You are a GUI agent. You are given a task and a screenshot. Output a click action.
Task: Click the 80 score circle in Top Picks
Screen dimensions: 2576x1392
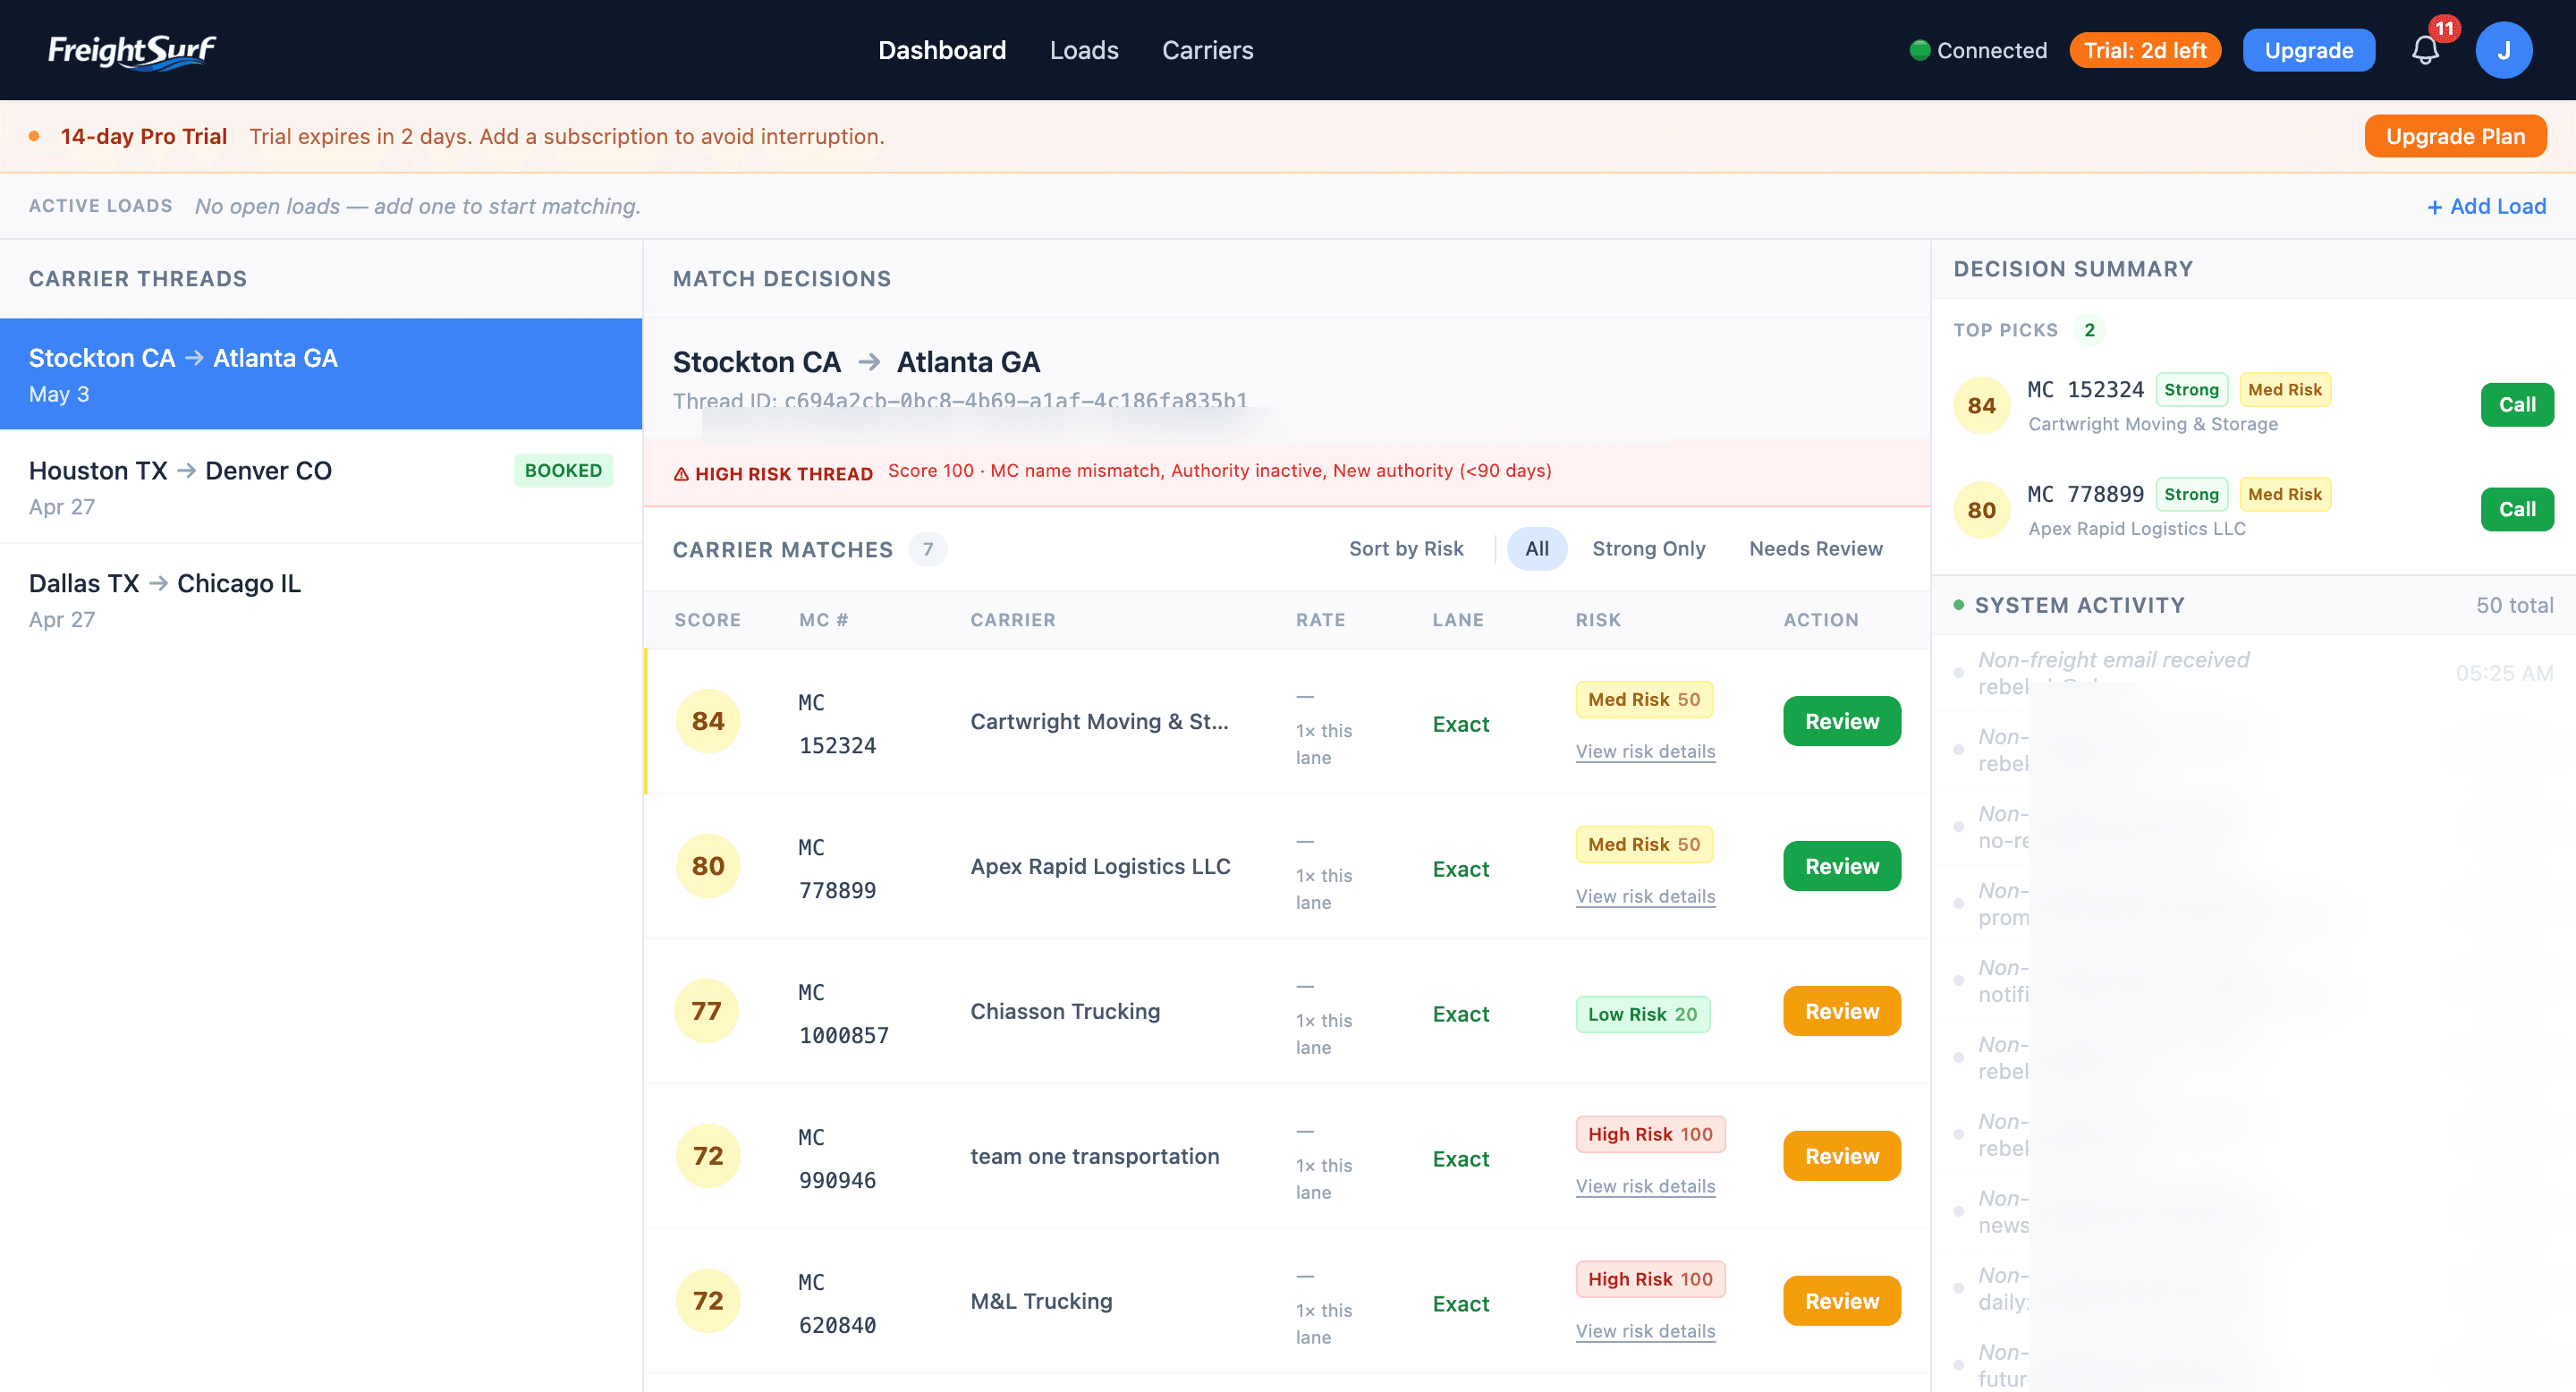pyautogui.click(x=1981, y=510)
